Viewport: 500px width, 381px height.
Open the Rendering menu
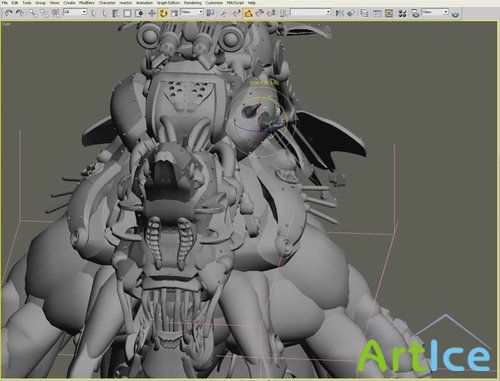193,3
